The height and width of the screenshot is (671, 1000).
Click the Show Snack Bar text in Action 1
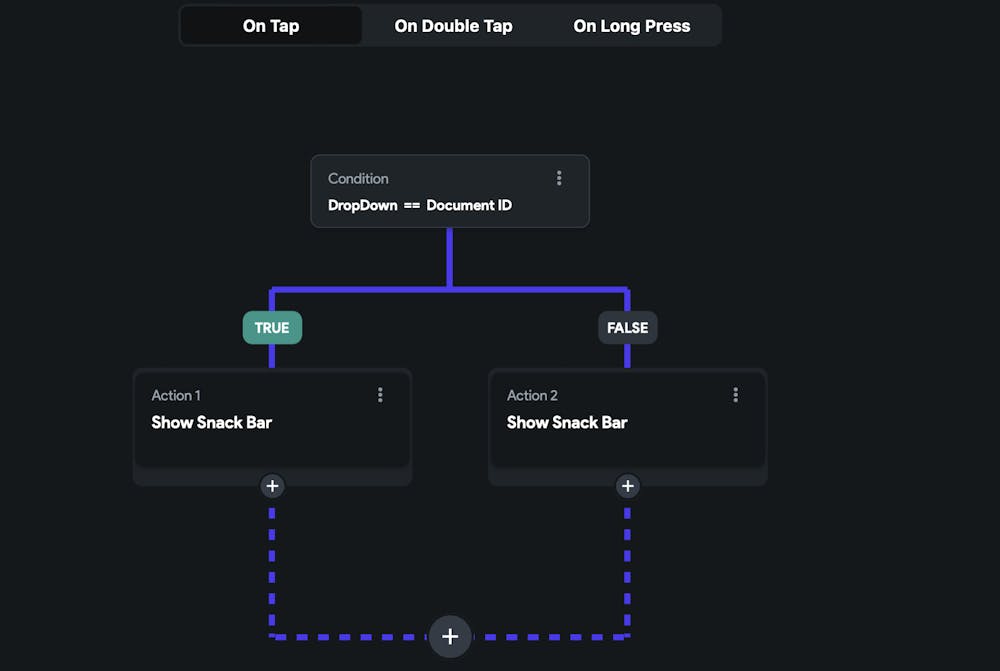(x=211, y=422)
